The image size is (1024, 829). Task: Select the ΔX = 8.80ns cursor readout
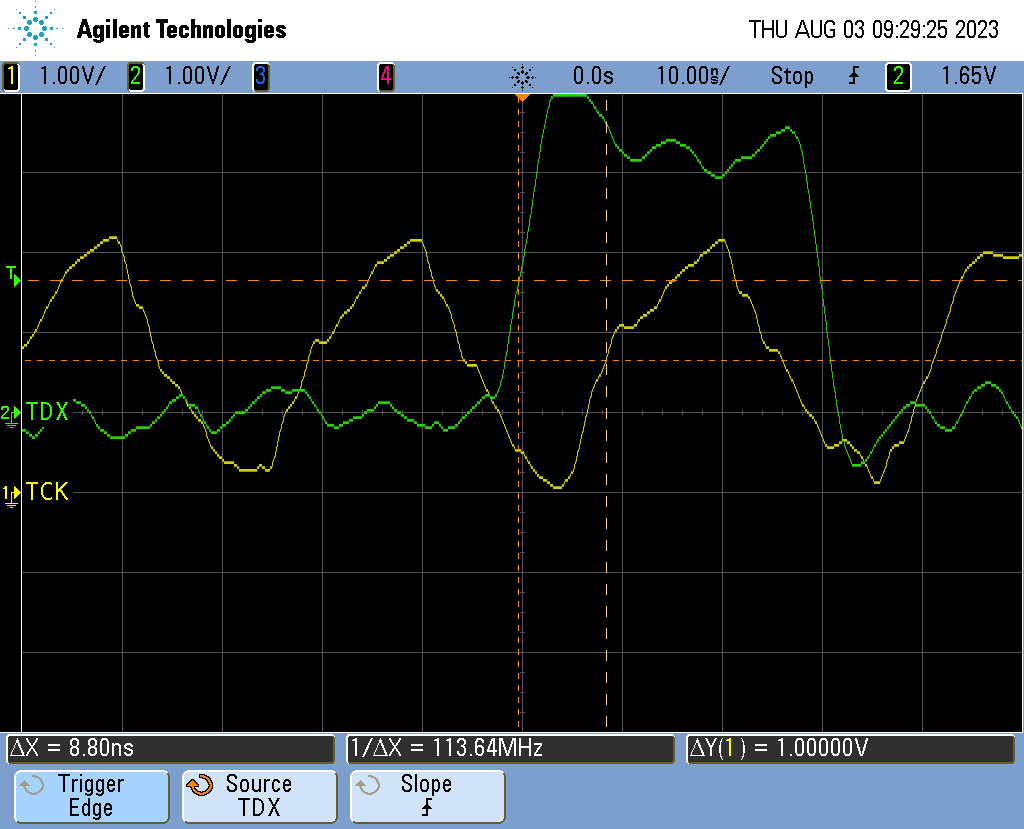click(170, 748)
